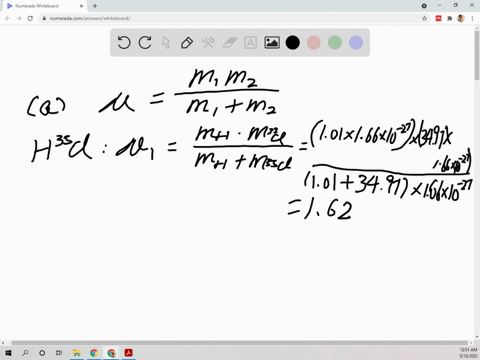
Task: Choose the black pen color
Action: click(293, 43)
